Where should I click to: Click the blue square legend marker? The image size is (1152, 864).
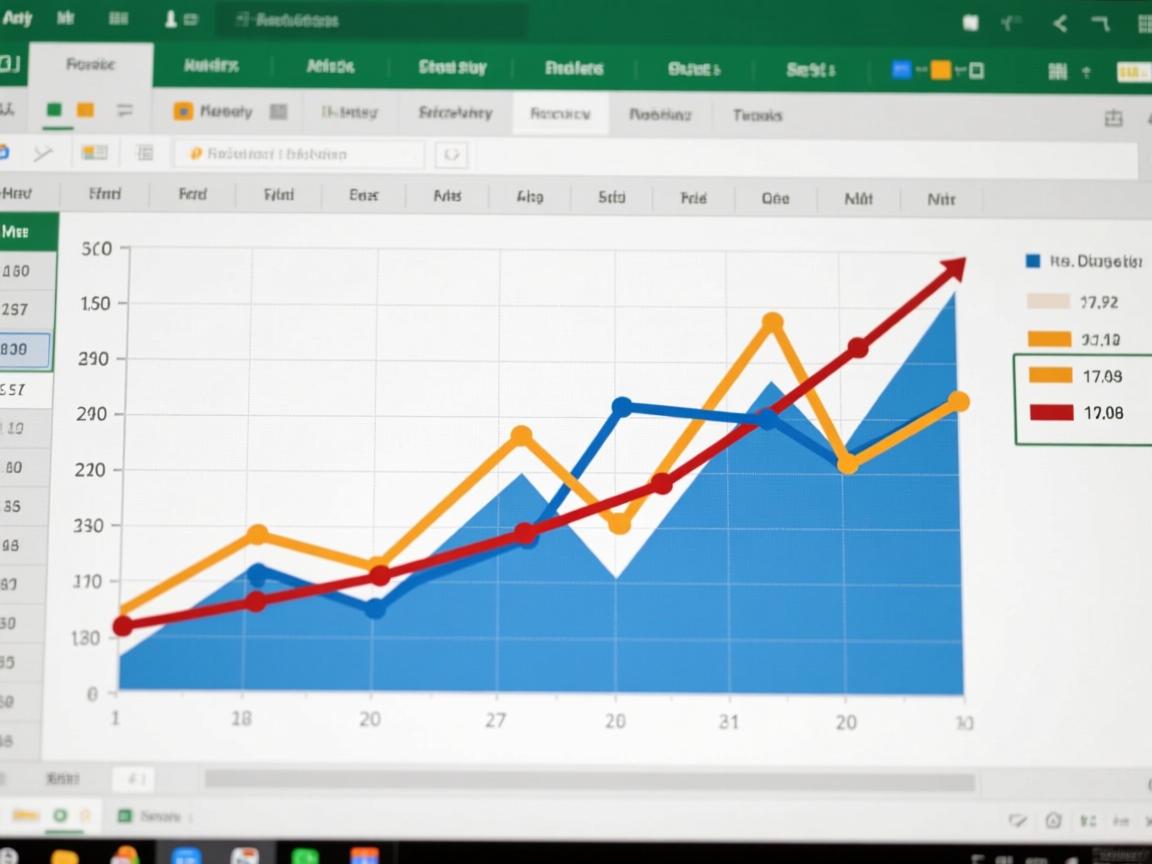[1033, 262]
